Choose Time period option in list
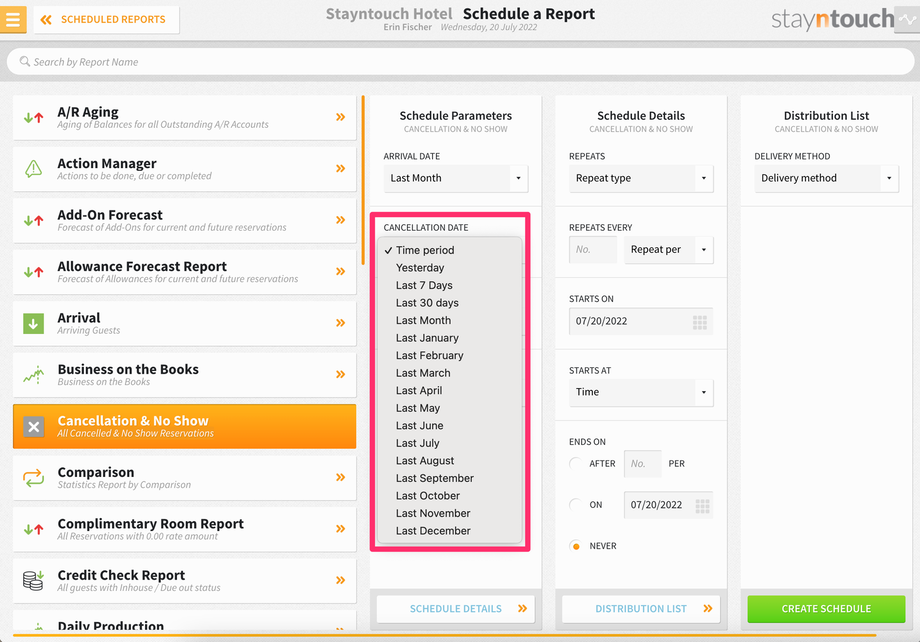Image resolution: width=920 pixels, height=642 pixels. pos(449,250)
